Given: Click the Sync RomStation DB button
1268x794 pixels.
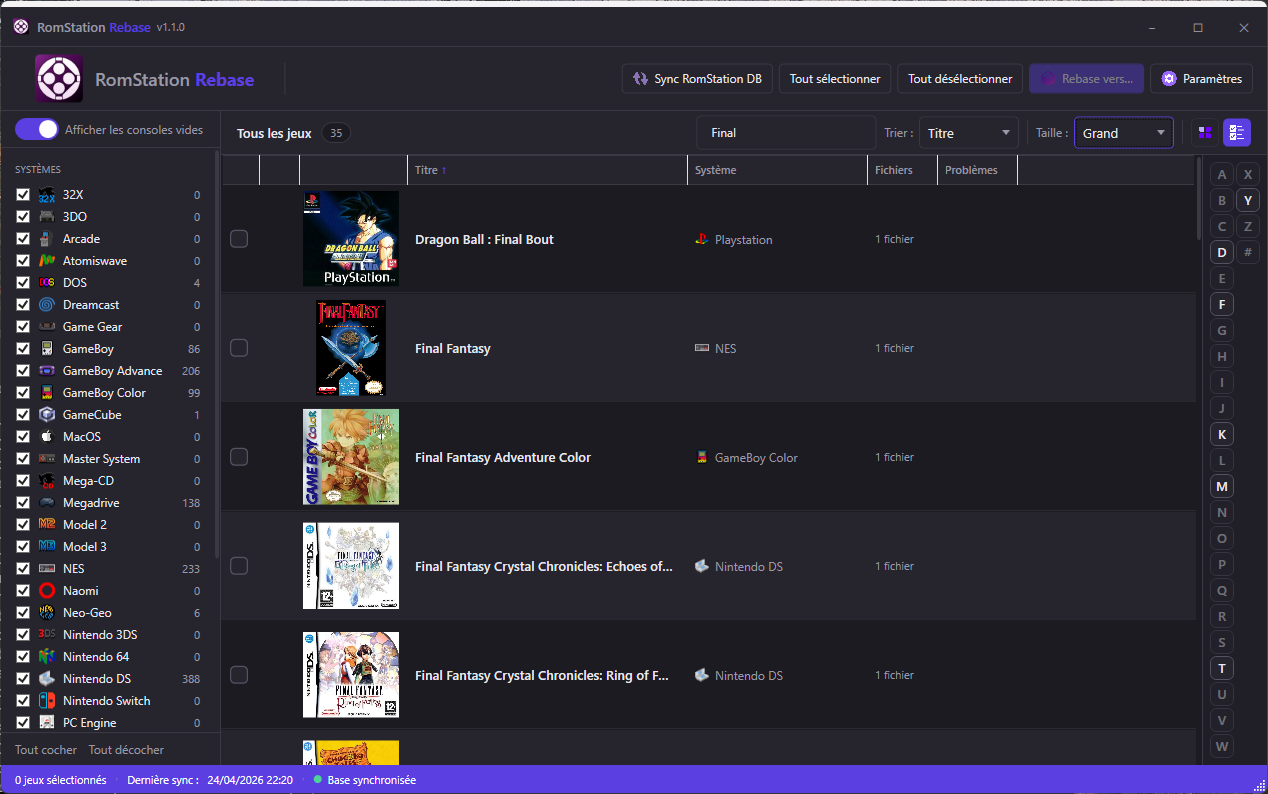Looking at the screenshot, I should click(x=697, y=79).
